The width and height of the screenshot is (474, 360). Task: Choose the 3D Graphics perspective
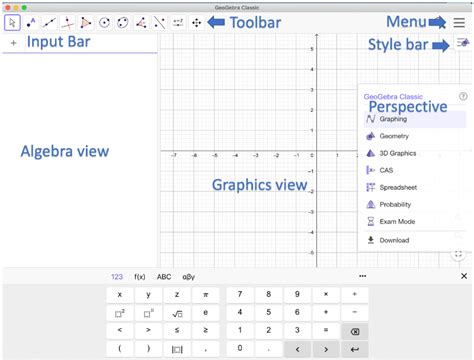[x=415, y=153]
